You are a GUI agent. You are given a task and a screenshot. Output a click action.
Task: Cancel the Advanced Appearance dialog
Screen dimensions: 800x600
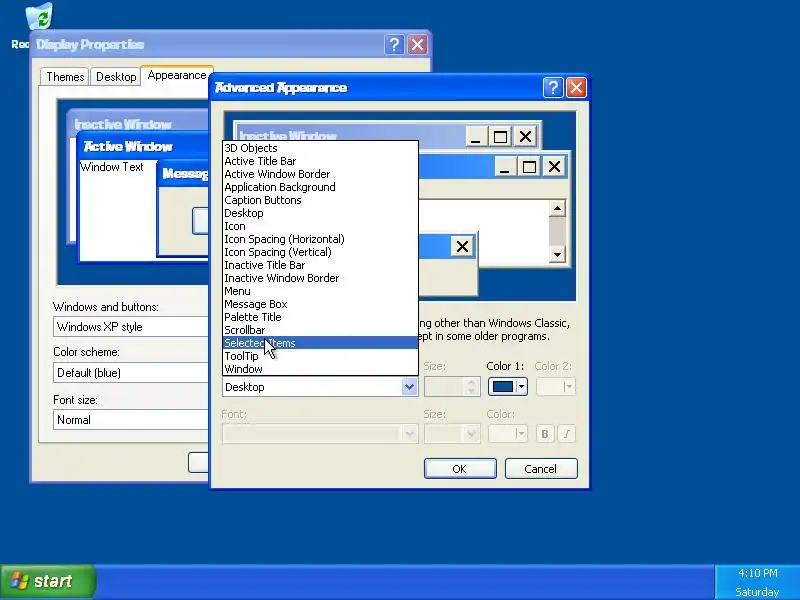541,469
